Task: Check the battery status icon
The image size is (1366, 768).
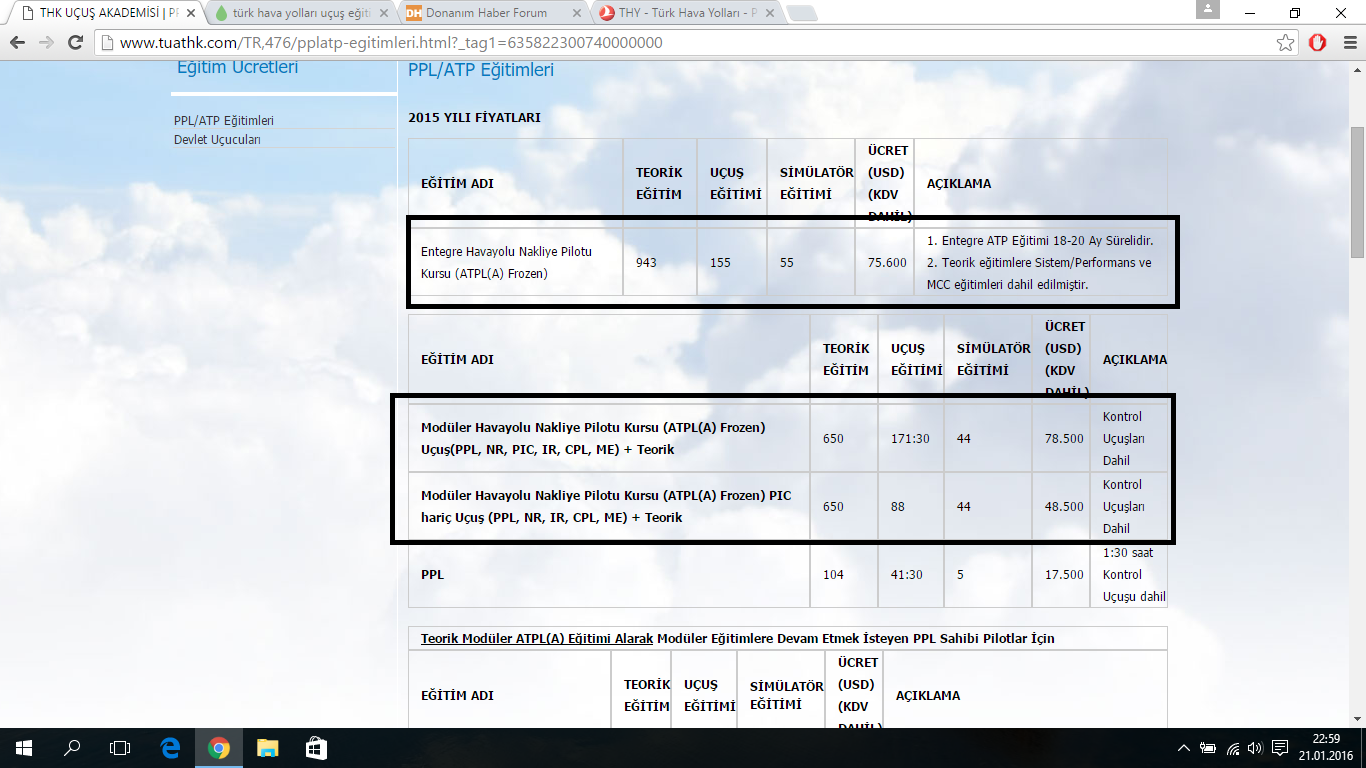Action: point(1209,748)
